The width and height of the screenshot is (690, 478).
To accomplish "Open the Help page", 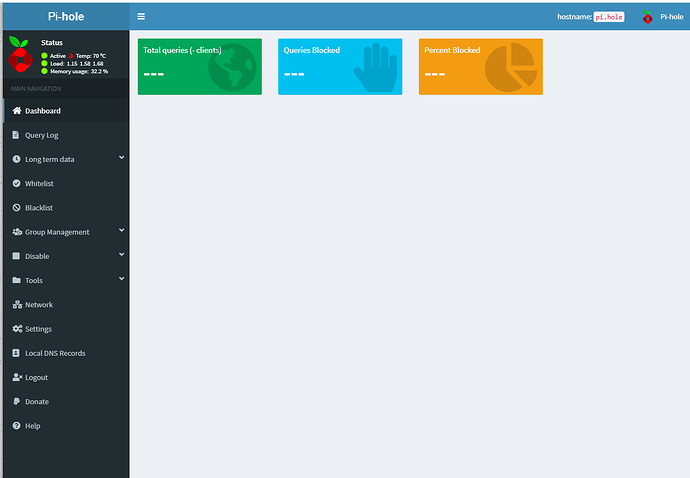I will pos(32,426).
